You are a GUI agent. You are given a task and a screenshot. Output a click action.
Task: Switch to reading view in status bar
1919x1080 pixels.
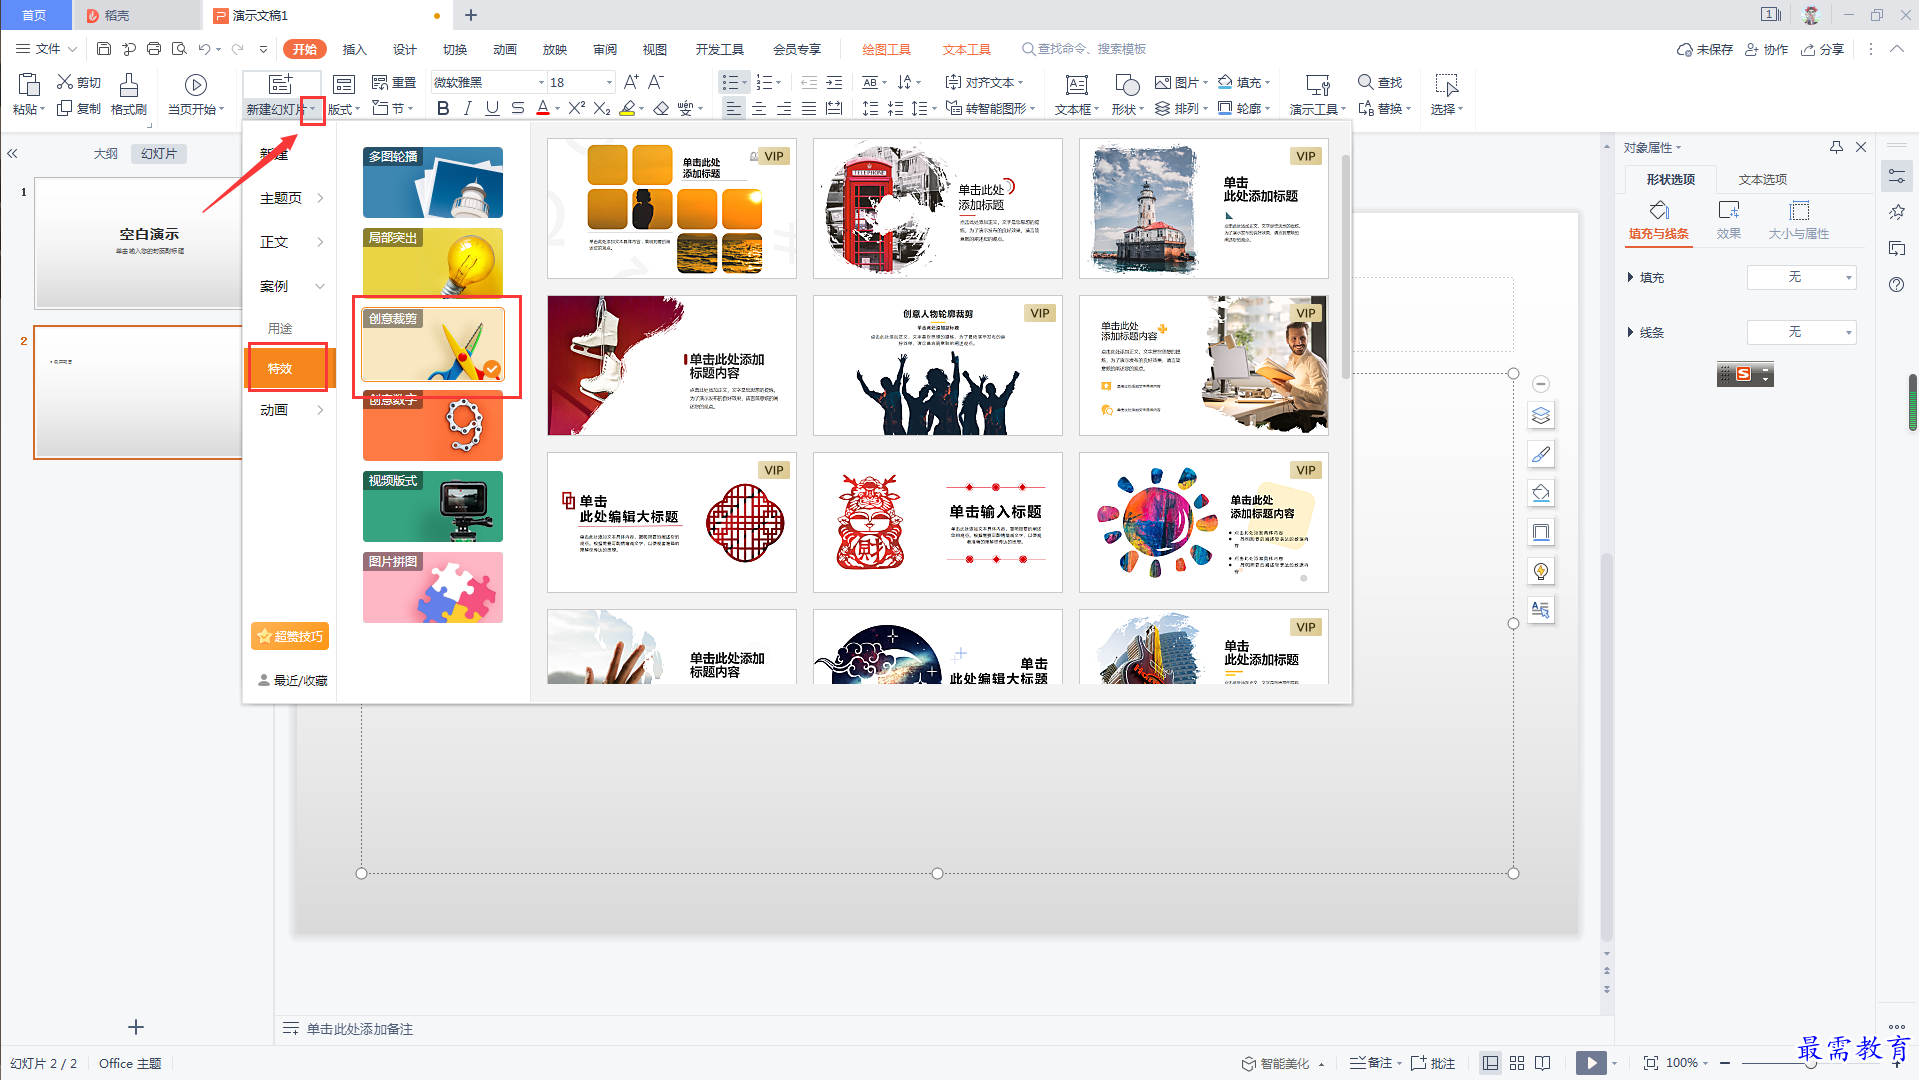[x=1543, y=1063]
